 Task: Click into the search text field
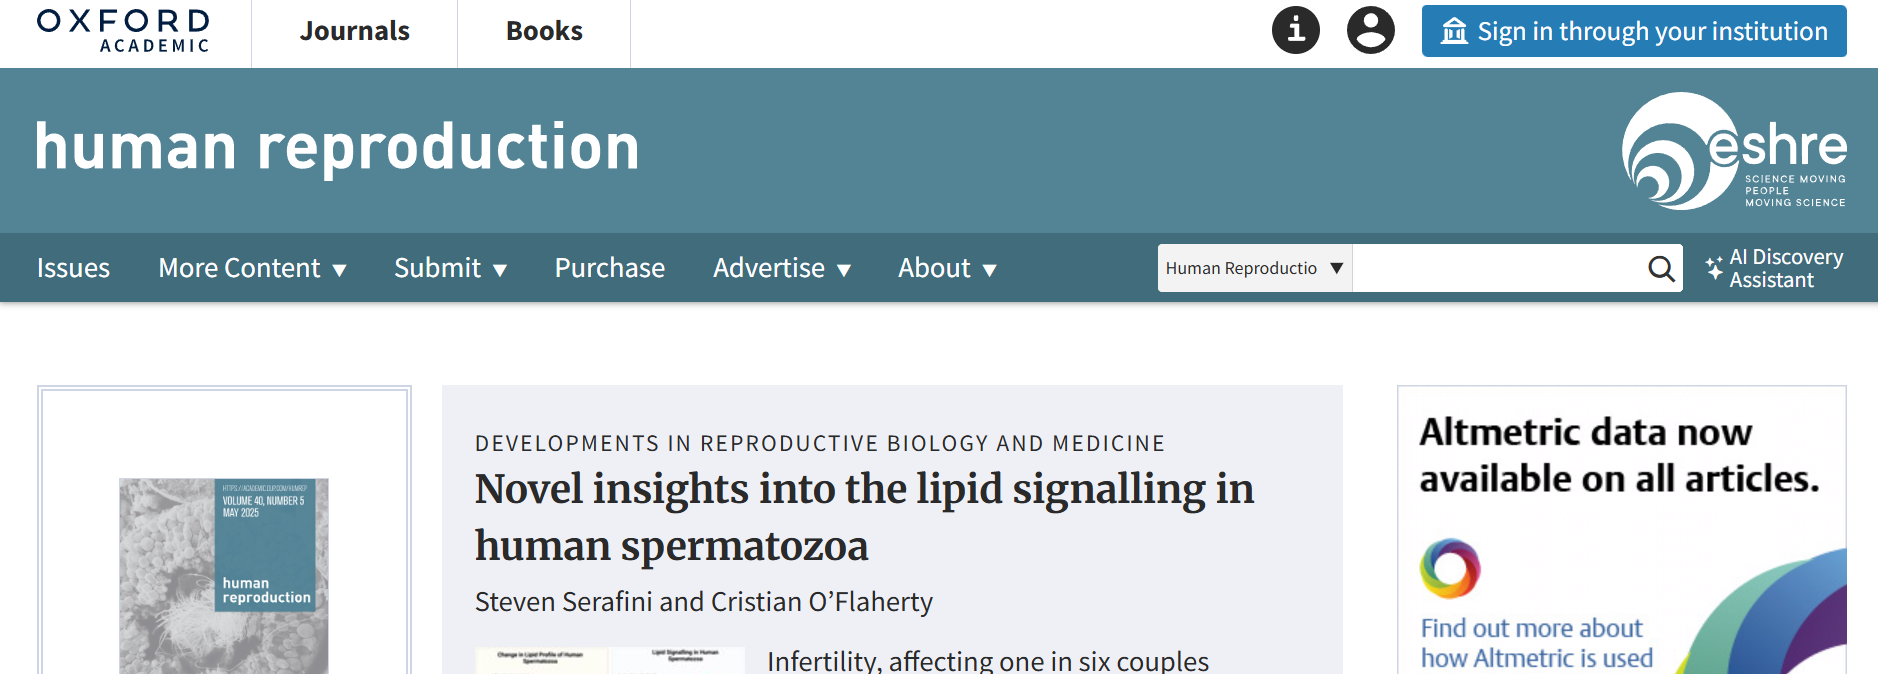click(x=1497, y=268)
